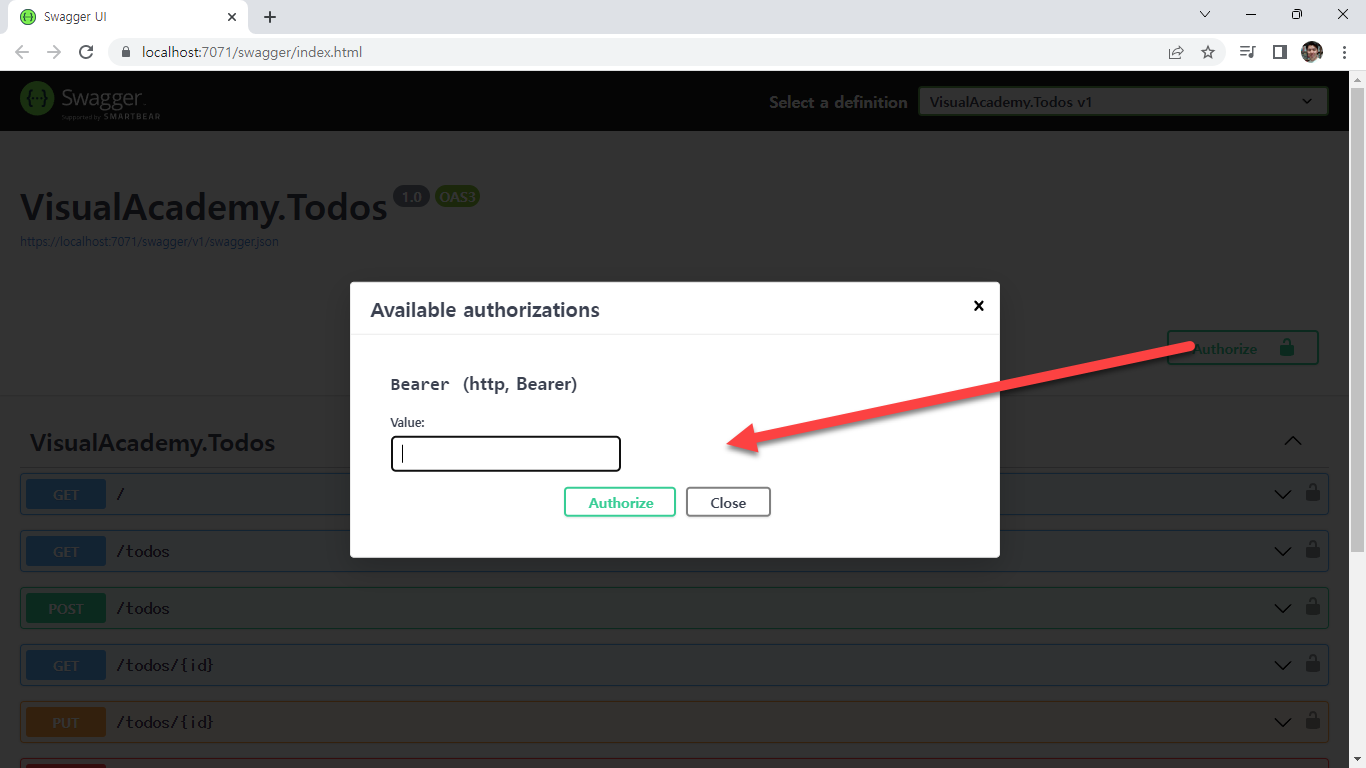Viewport: 1366px width, 768px height.
Task: Click the Chrome profile avatar
Action: pos(1312,52)
